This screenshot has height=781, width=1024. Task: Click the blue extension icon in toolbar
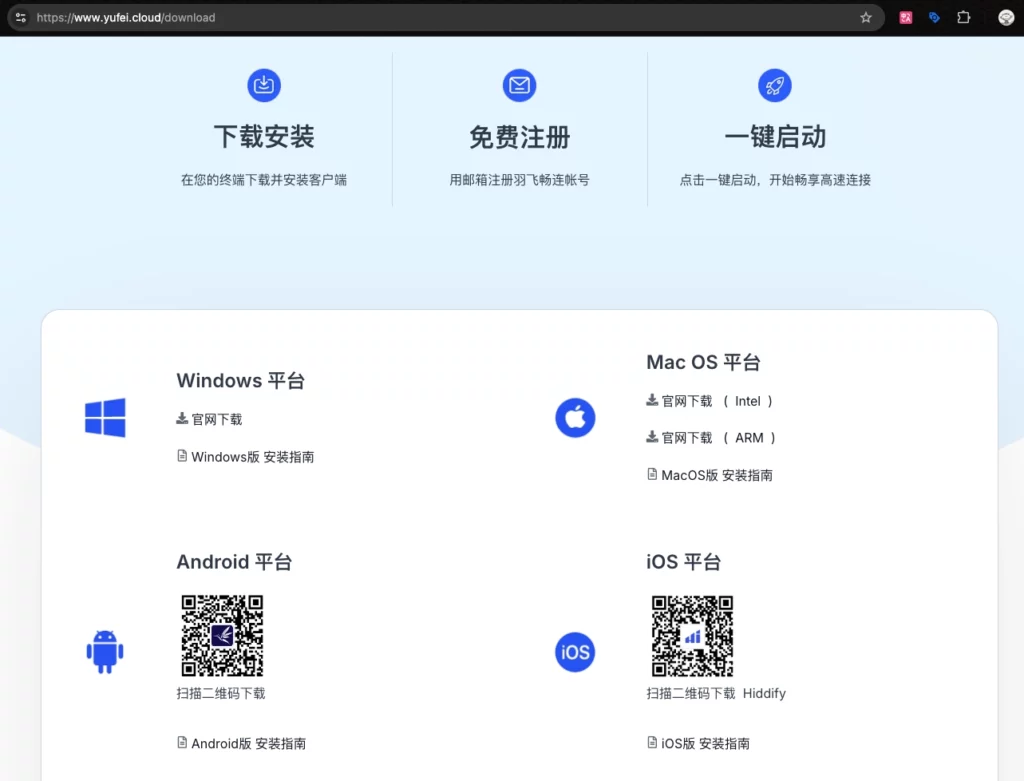coord(934,17)
